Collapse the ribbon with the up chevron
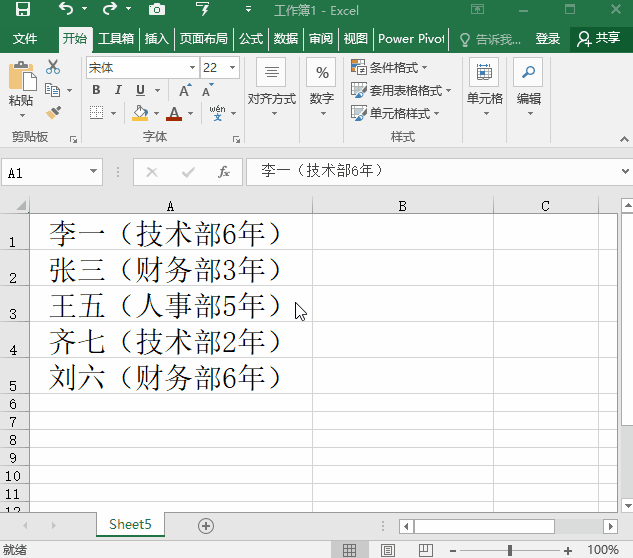 (624, 139)
